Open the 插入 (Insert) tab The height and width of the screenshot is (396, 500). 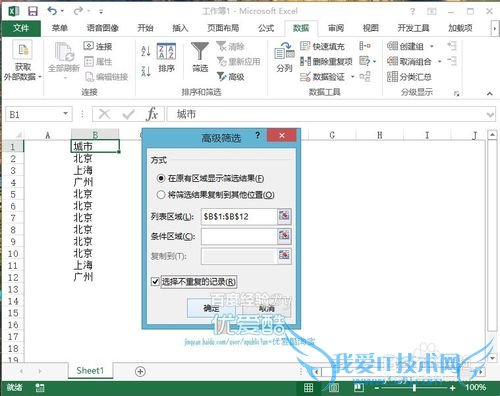(180, 28)
